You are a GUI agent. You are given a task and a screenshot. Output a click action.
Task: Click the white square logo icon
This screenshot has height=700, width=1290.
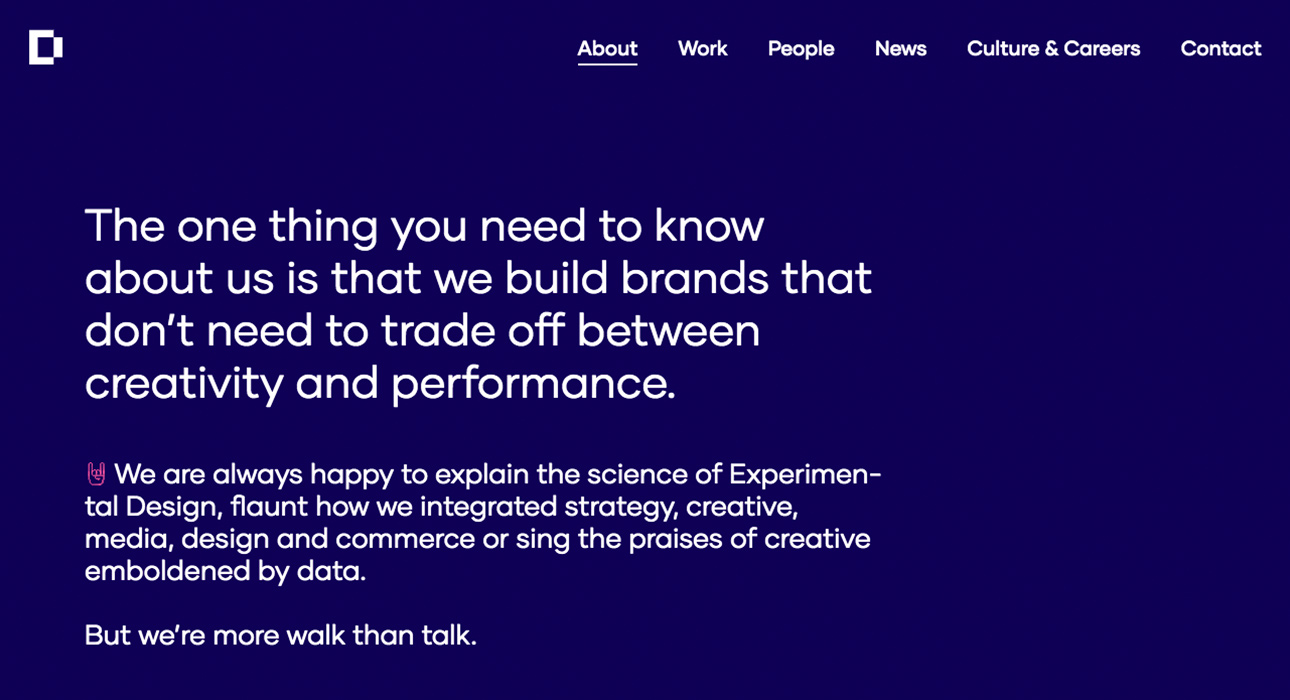[x=46, y=47]
